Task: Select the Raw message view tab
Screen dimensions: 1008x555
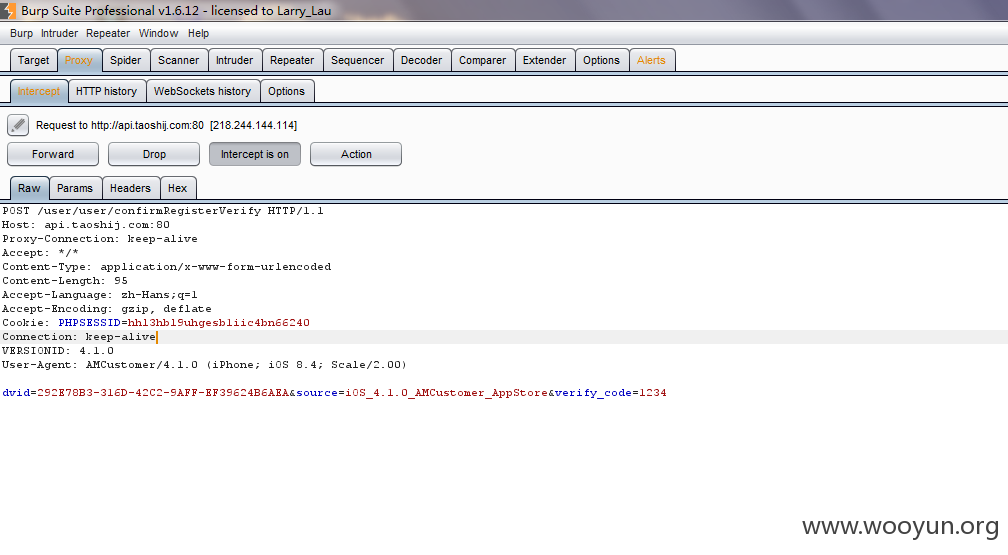Action: 29,188
